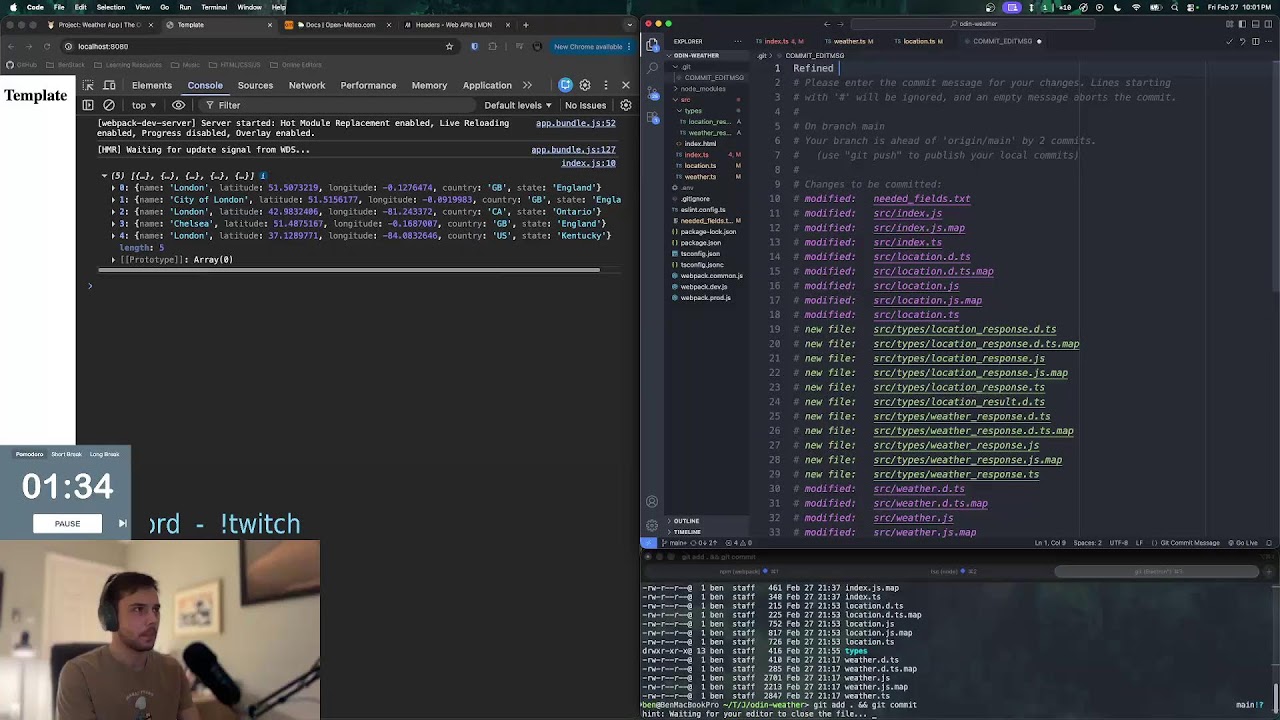Expand the node_modules folder
Image resolution: width=1280 pixels, height=720 pixels.
[x=703, y=89]
